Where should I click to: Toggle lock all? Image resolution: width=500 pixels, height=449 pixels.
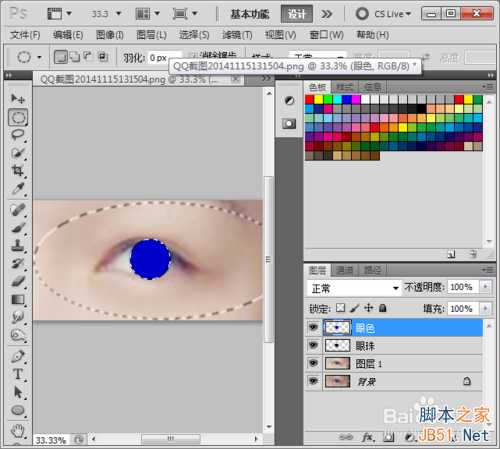click(x=383, y=308)
